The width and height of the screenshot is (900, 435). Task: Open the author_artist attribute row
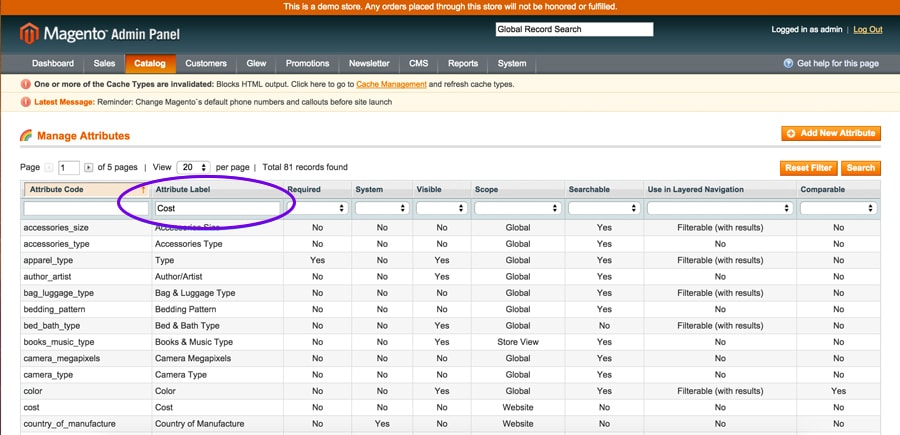450,277
